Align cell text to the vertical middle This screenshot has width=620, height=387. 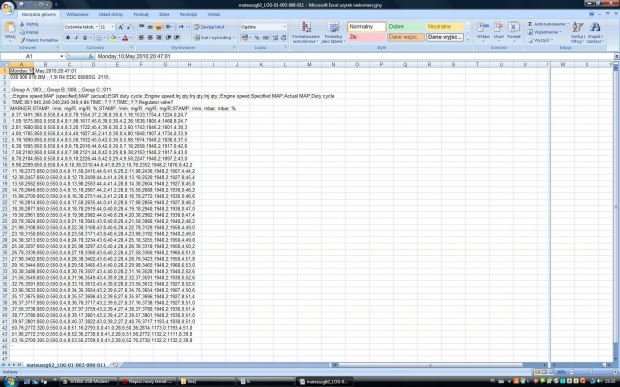point(150,27)
